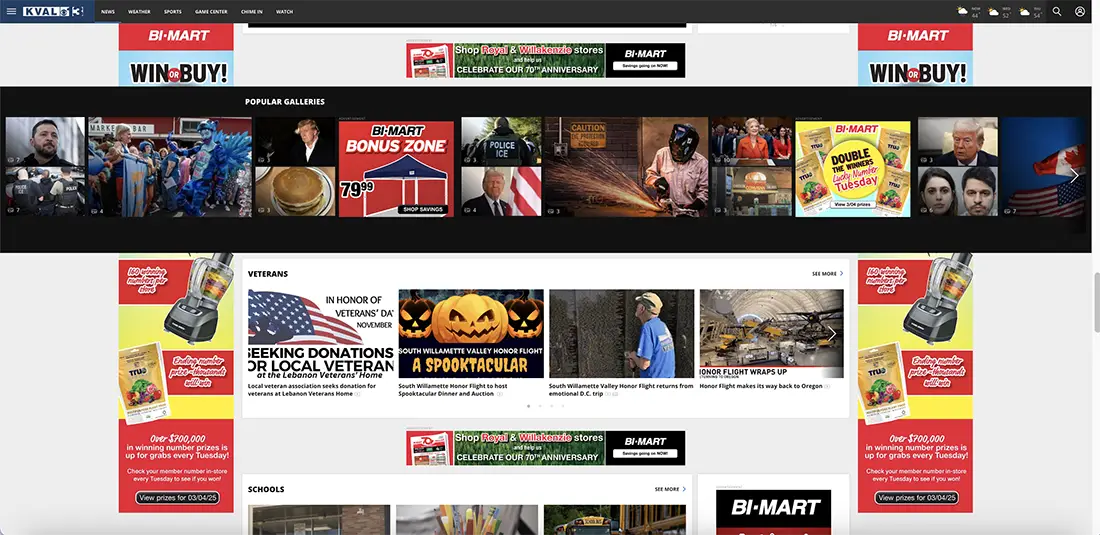
Task: Select fourth Veterans carousel page dot
Action: coord(563,406)
